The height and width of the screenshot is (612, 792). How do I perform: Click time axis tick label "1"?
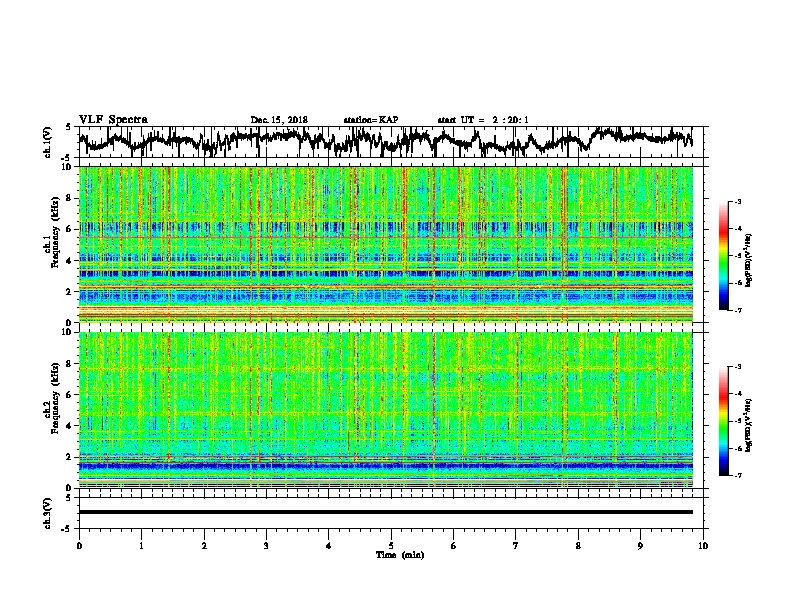click(142, 546)
